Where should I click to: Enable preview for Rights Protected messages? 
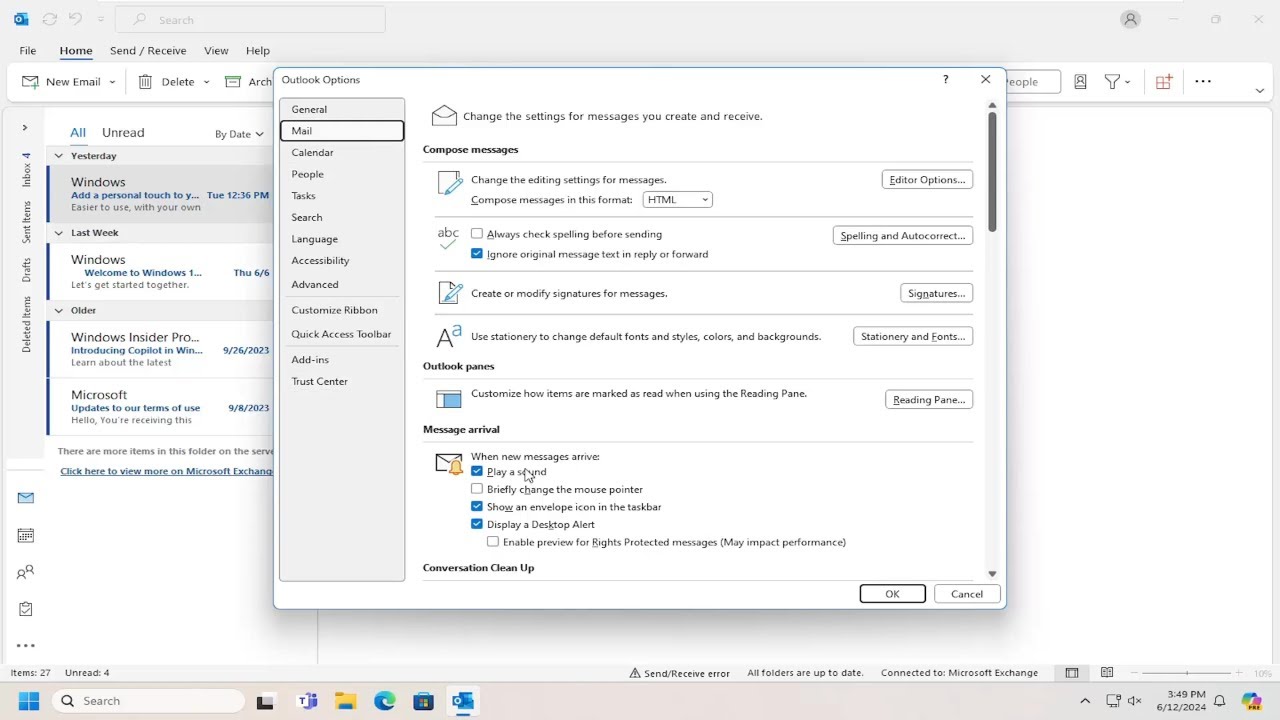click(x=493, y=542)
